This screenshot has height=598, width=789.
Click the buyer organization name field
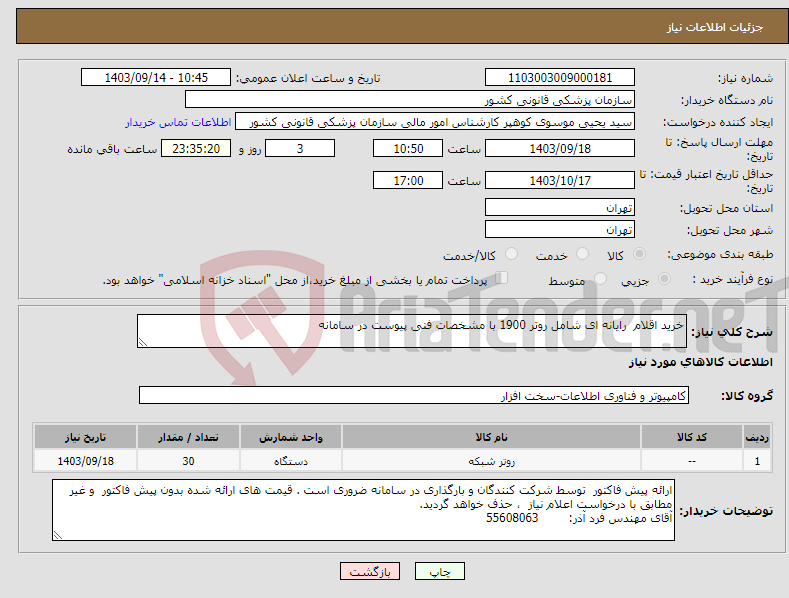click(x=410, y=100)
